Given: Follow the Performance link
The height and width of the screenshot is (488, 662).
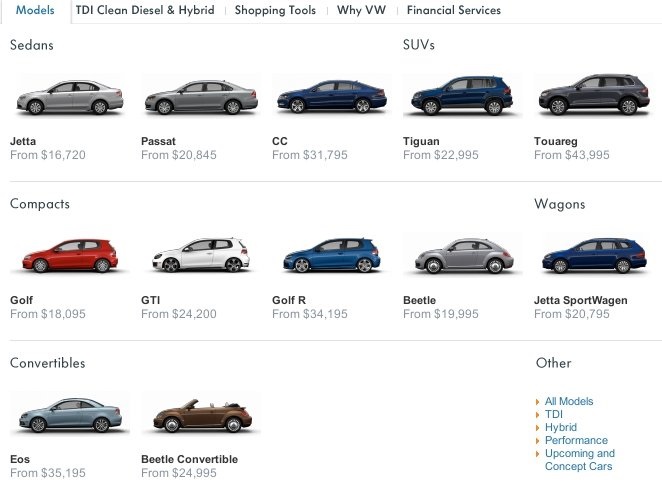Looking at the screenshot, I should click(x=576, y=440).
